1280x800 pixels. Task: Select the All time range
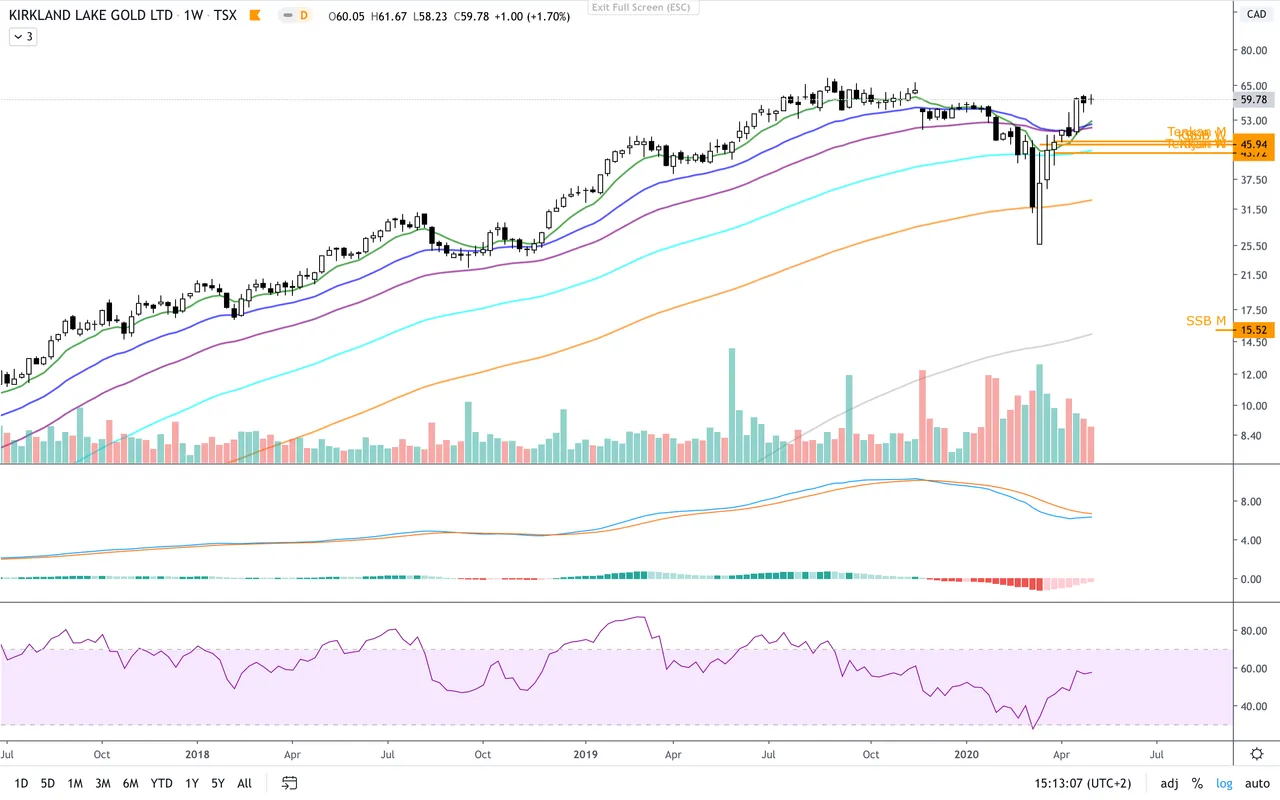click(x=244, y=783)
